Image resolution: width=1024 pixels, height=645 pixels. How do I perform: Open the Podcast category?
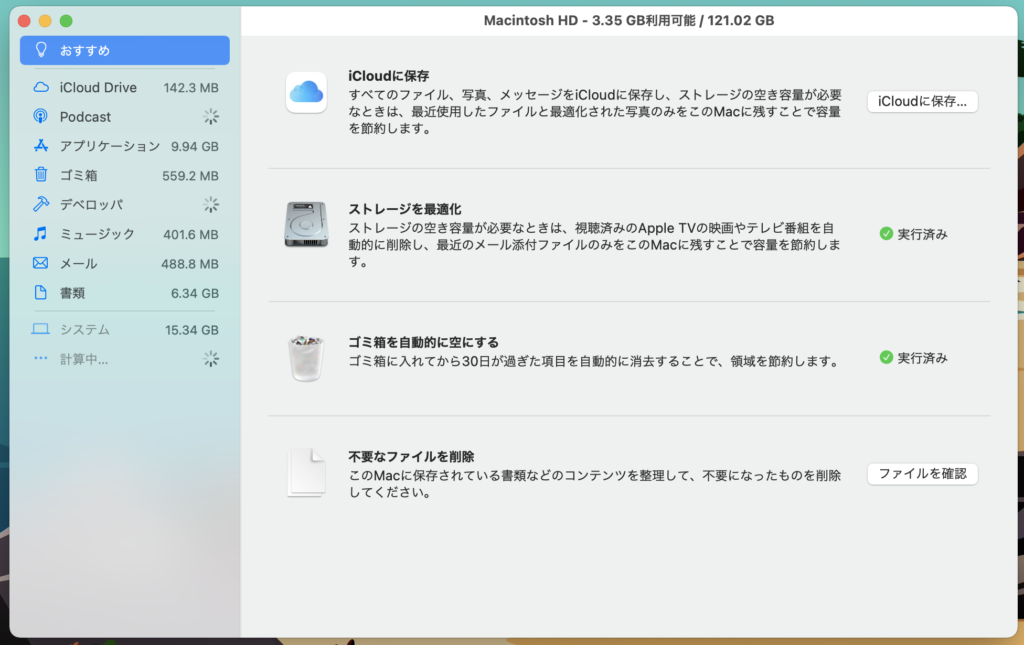(x=125, y=117)
